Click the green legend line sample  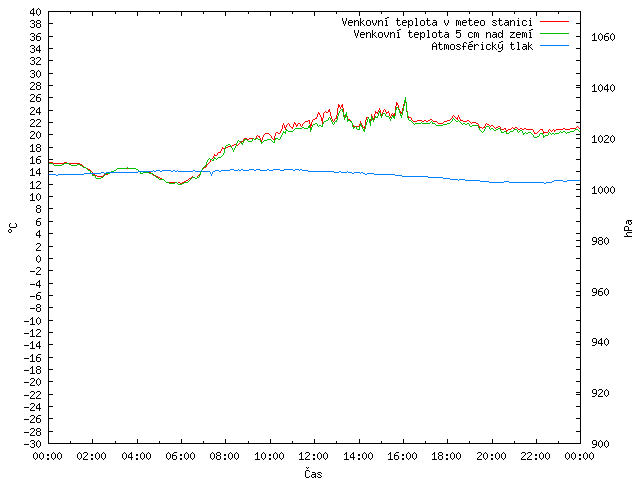point(554,33)
